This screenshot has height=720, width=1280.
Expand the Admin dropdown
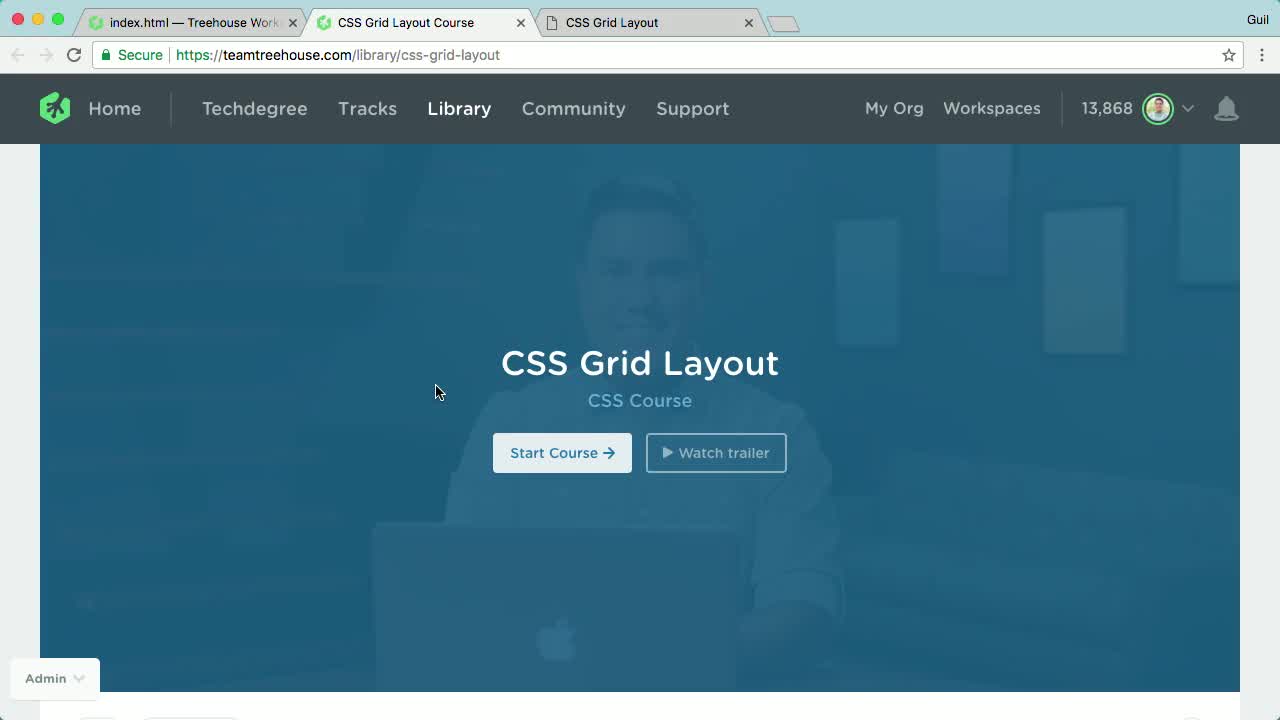[x=54, y=678]
